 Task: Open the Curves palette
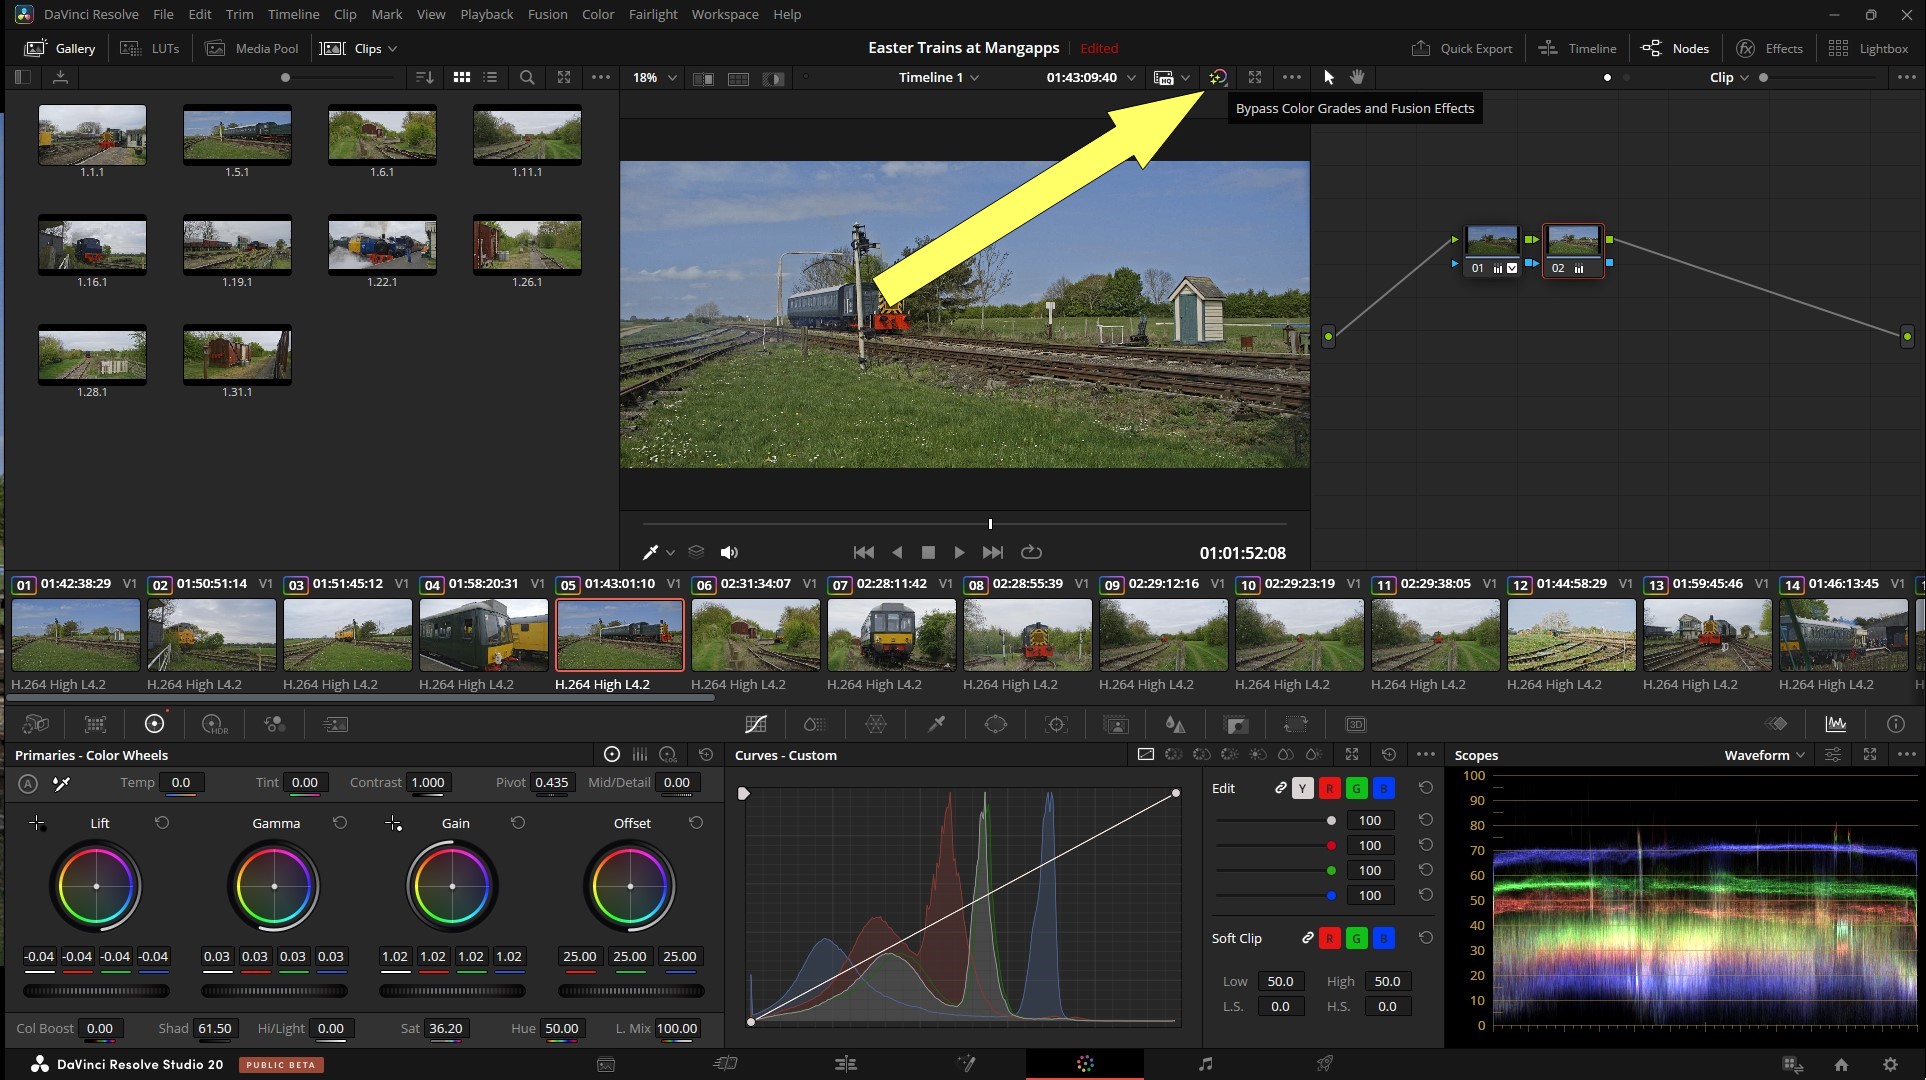click(x=756, y=724)
